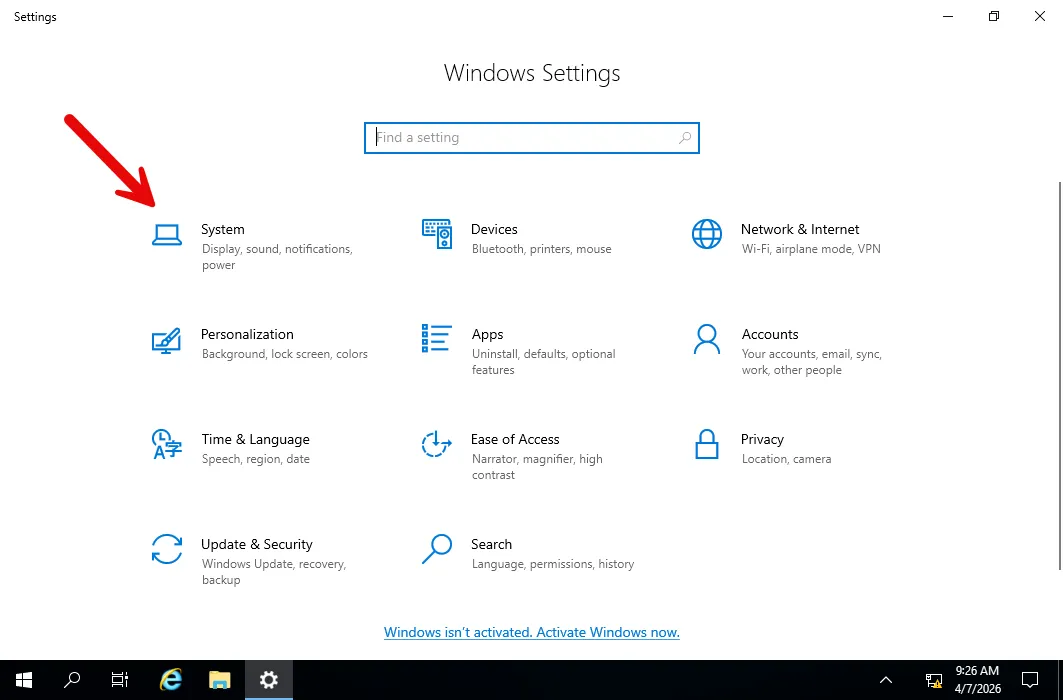
Task: Click the taskbar clock showing 9:26 AM
Action: (x=977, y=680)
